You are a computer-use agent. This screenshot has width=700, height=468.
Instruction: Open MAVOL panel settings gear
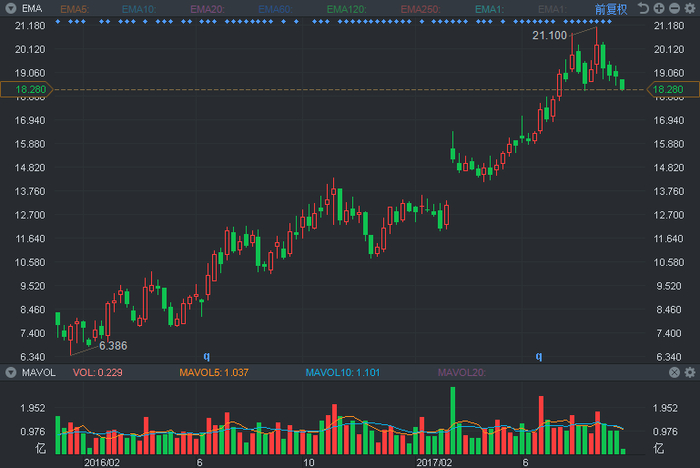[x=690, y=373]
